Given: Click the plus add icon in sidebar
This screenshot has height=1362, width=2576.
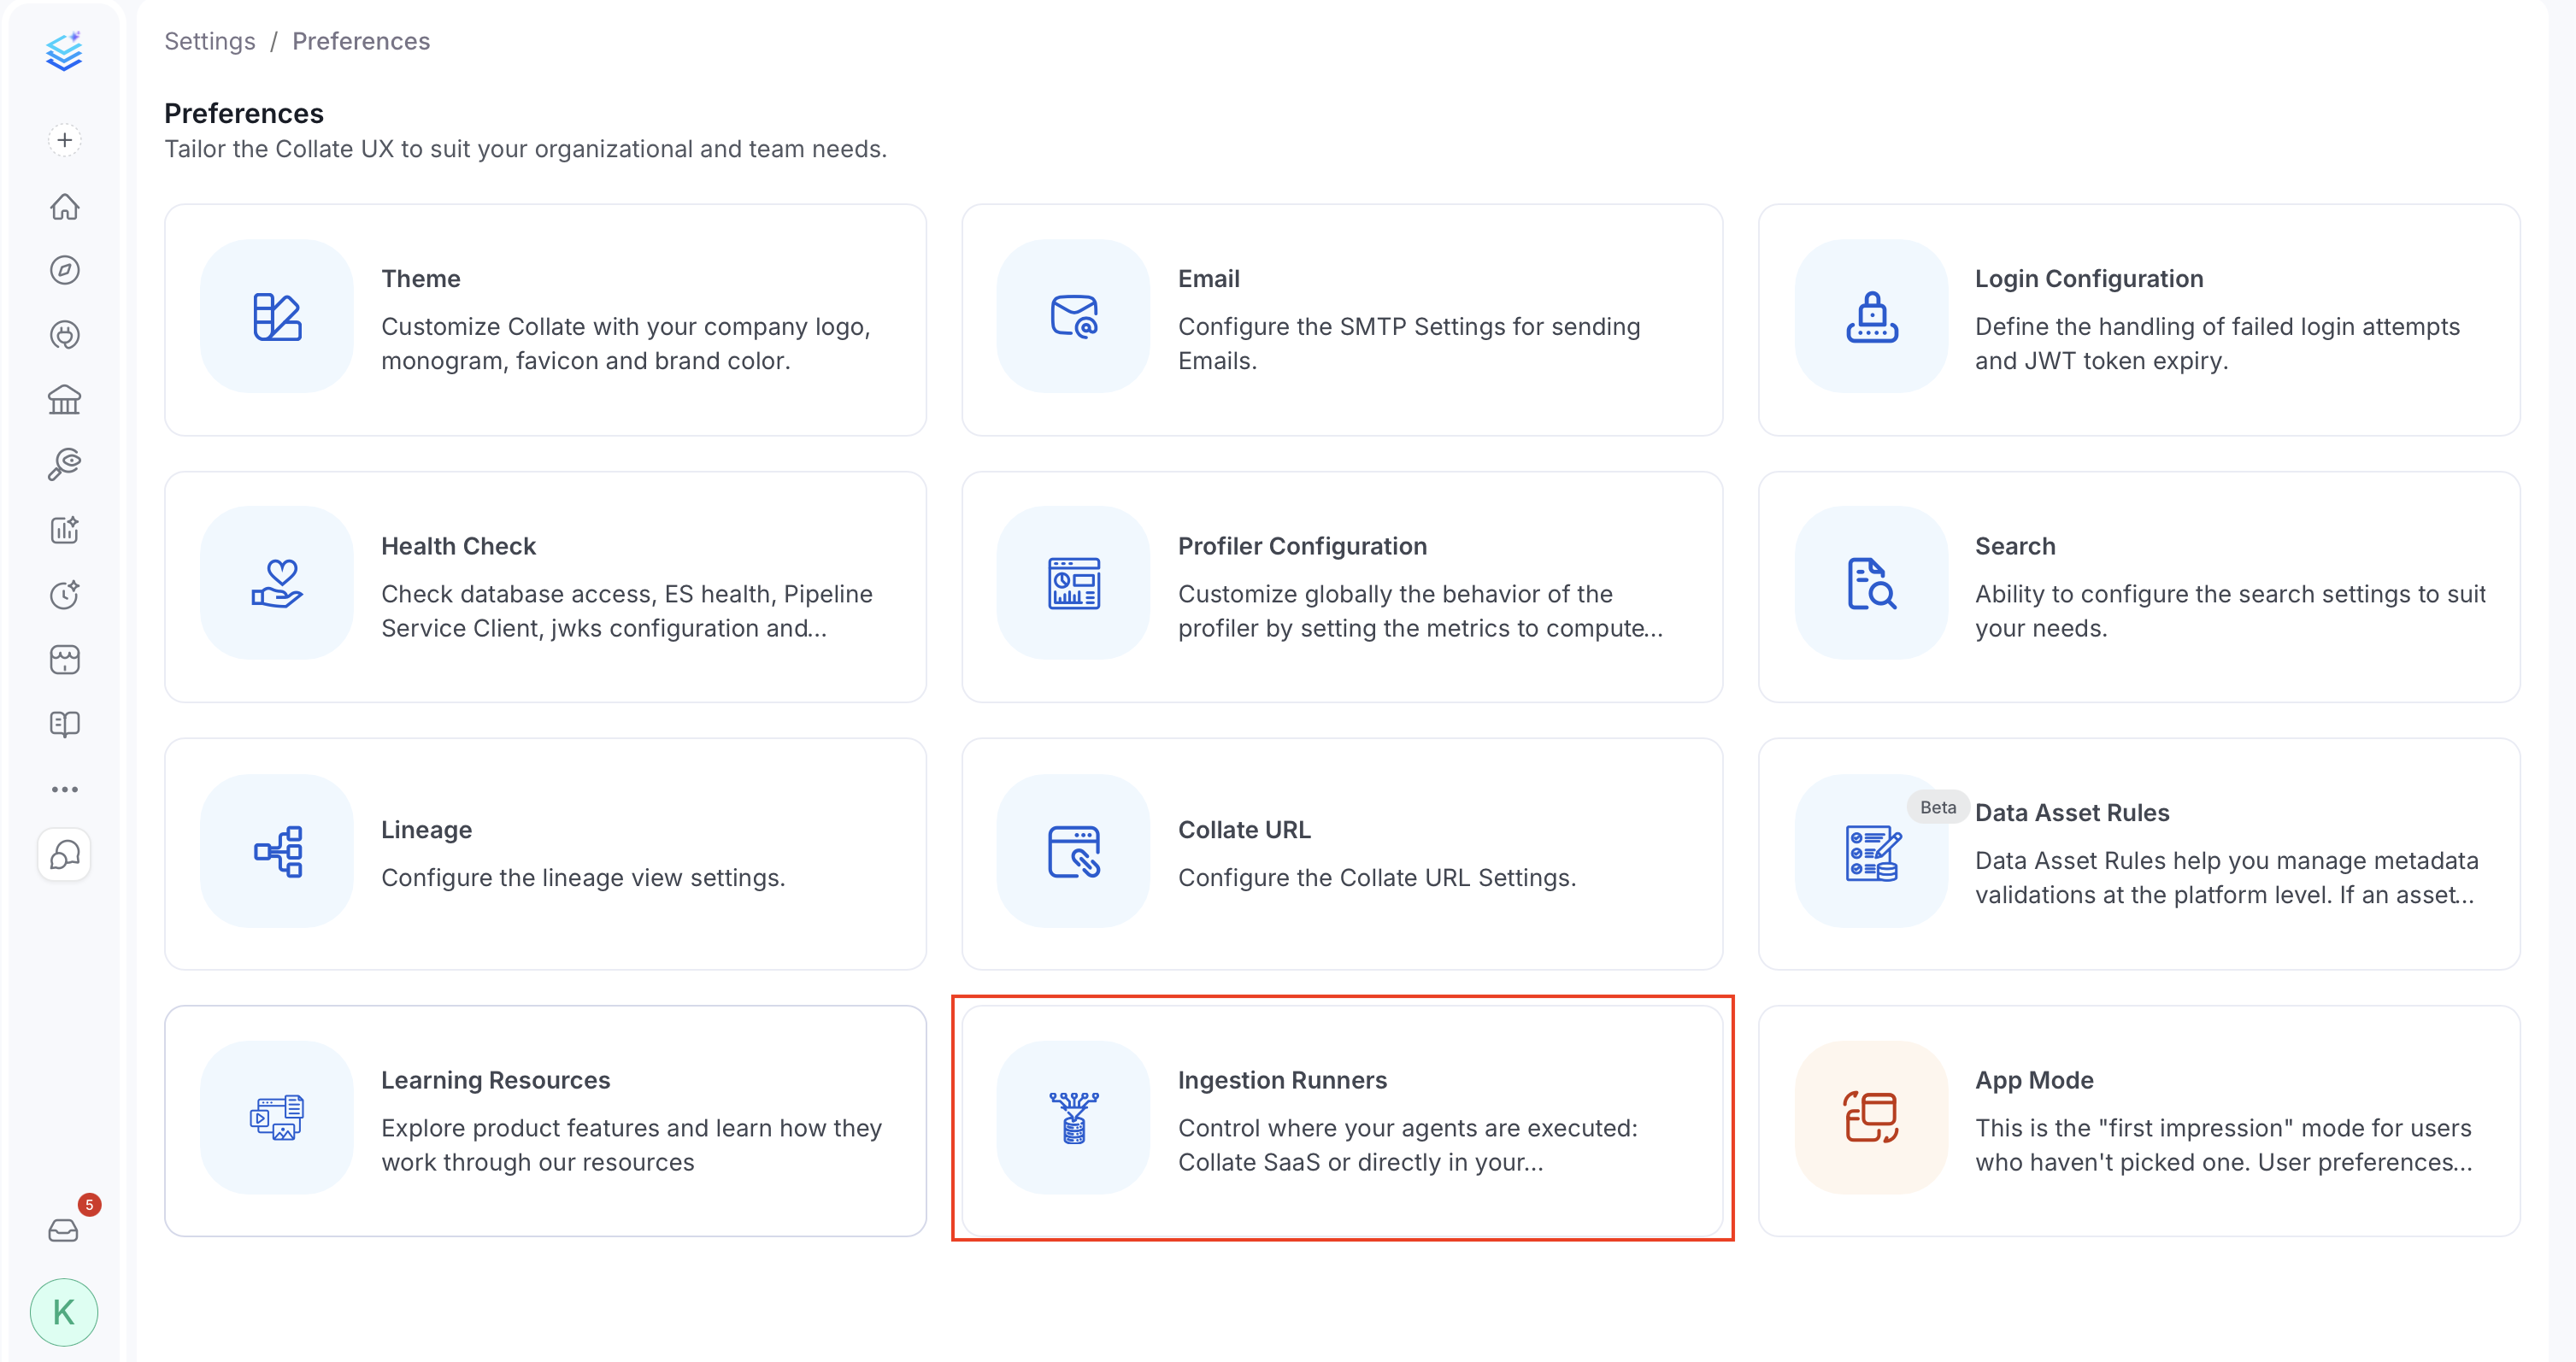Looking at the screenshot, I should pos(64,140).
